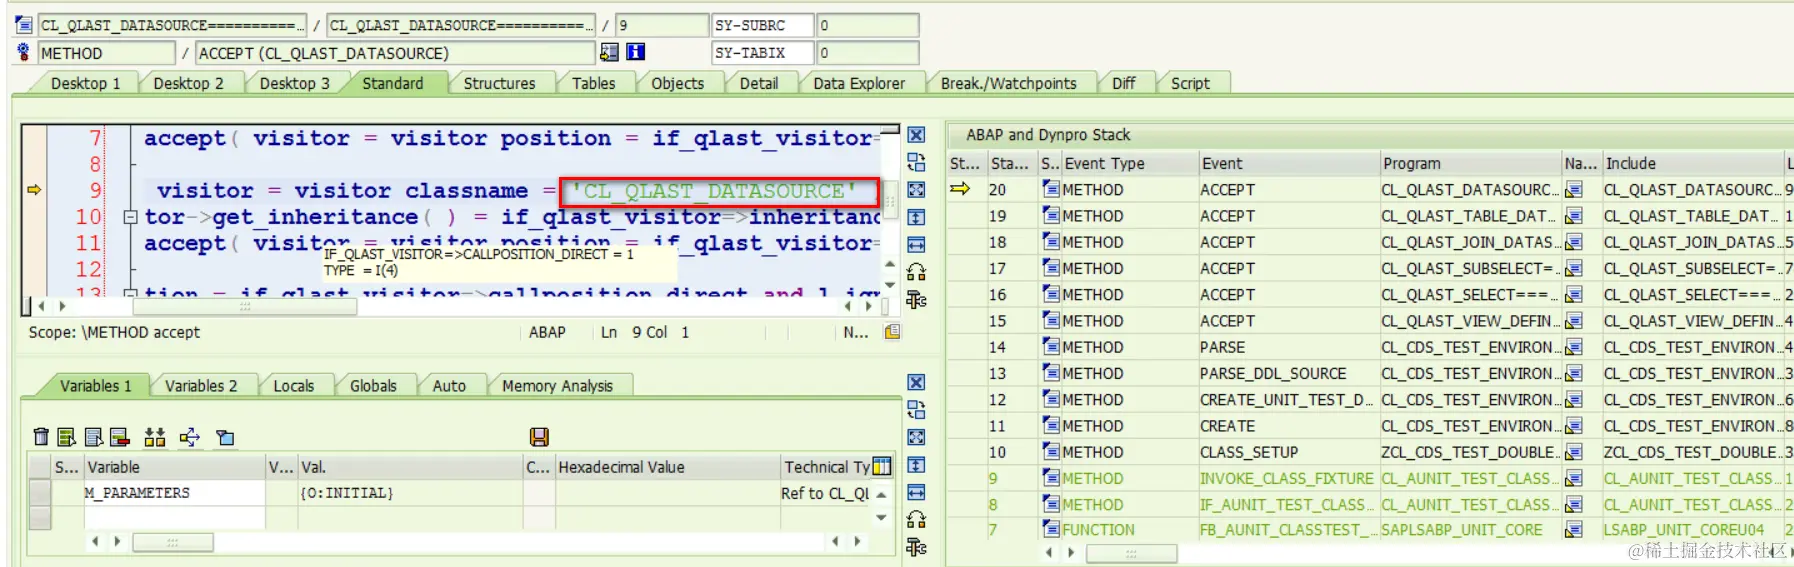Open the navigate-to-source icon after ACCEPT field
The width and height of the screenshot is (1794, 567).
(609, 52)
